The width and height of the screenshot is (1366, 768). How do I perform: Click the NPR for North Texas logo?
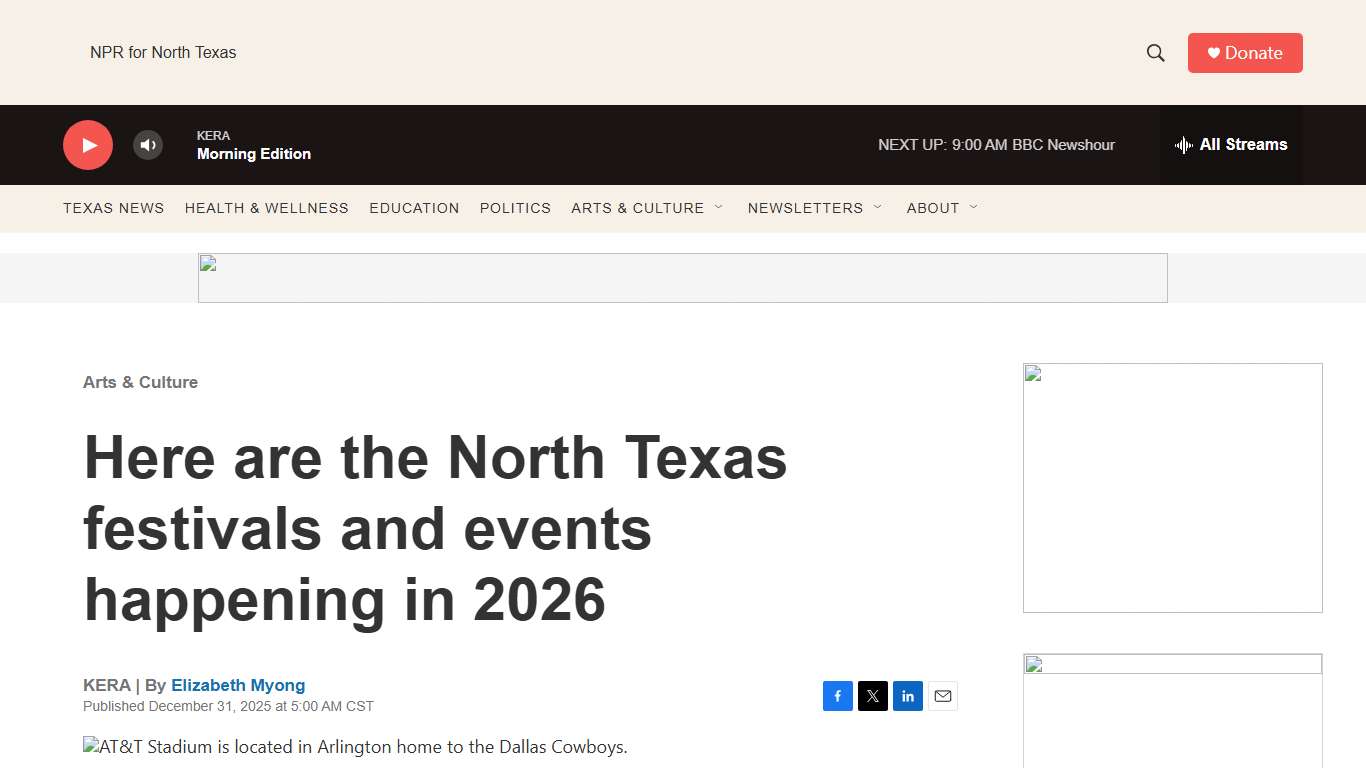(x=163, y=52)
